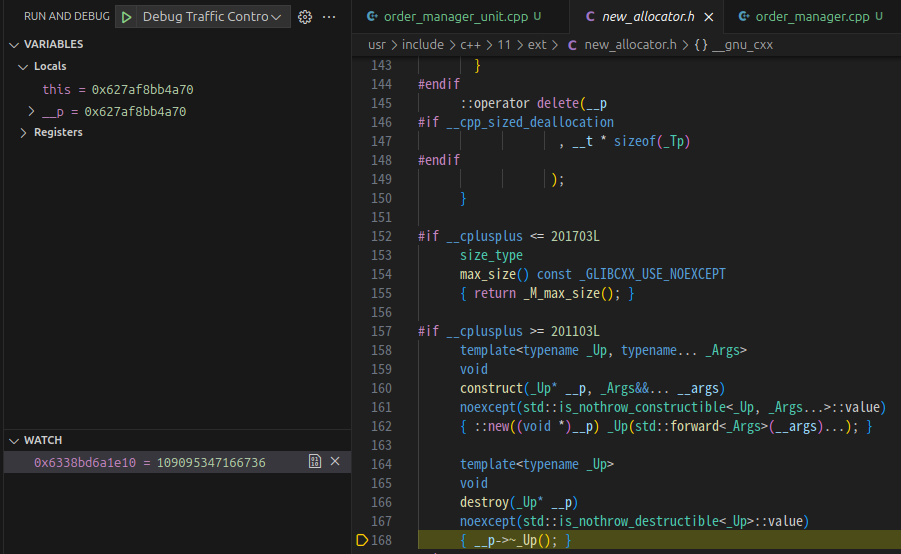Viewport: 901px width, 554px height.
Task: Collapse the WATCH section
Action: coord(14,441)
